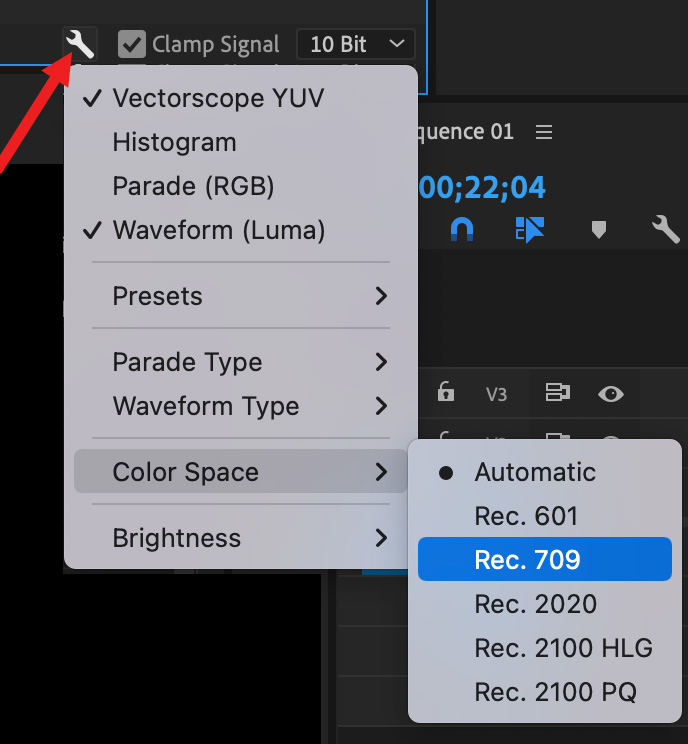Toggle track lock on V3

click(x=446, y=393)
